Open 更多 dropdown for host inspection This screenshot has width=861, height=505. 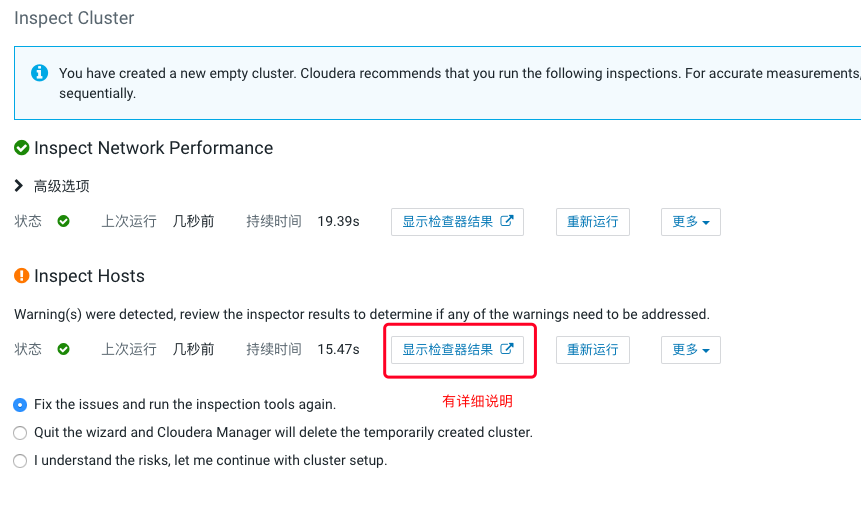pos(690,350)
